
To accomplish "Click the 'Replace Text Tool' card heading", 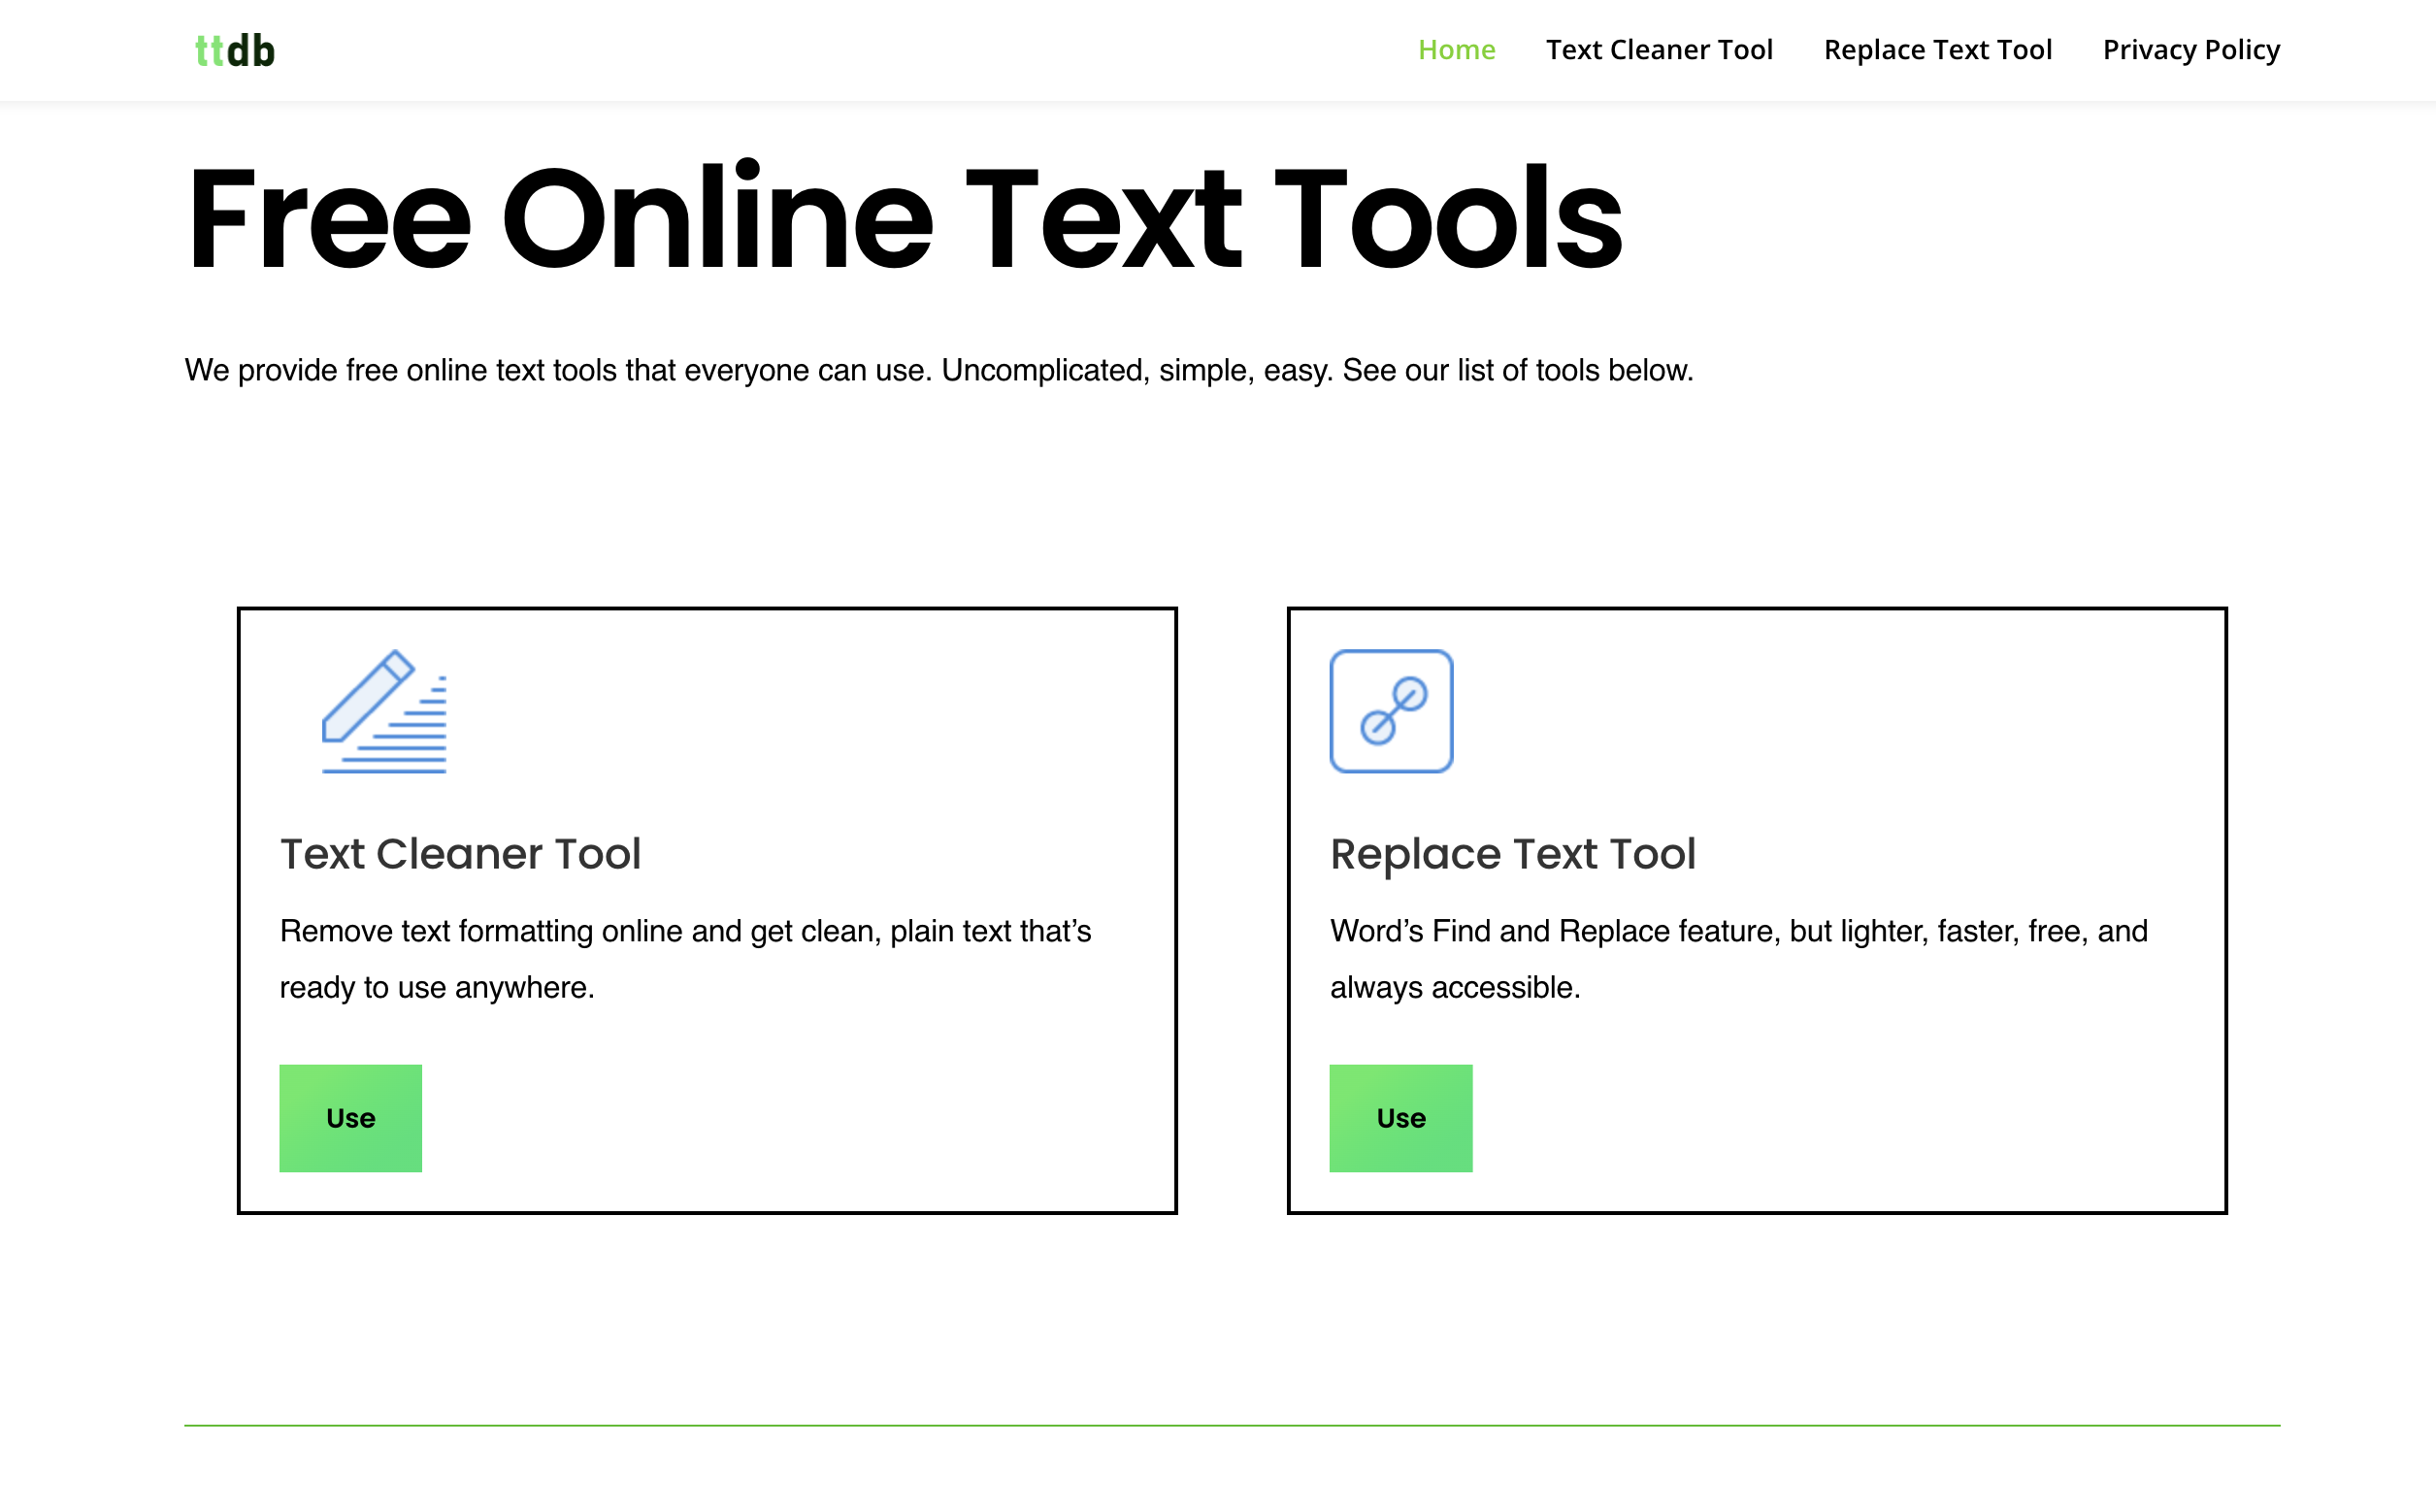I will point(1511,853).
